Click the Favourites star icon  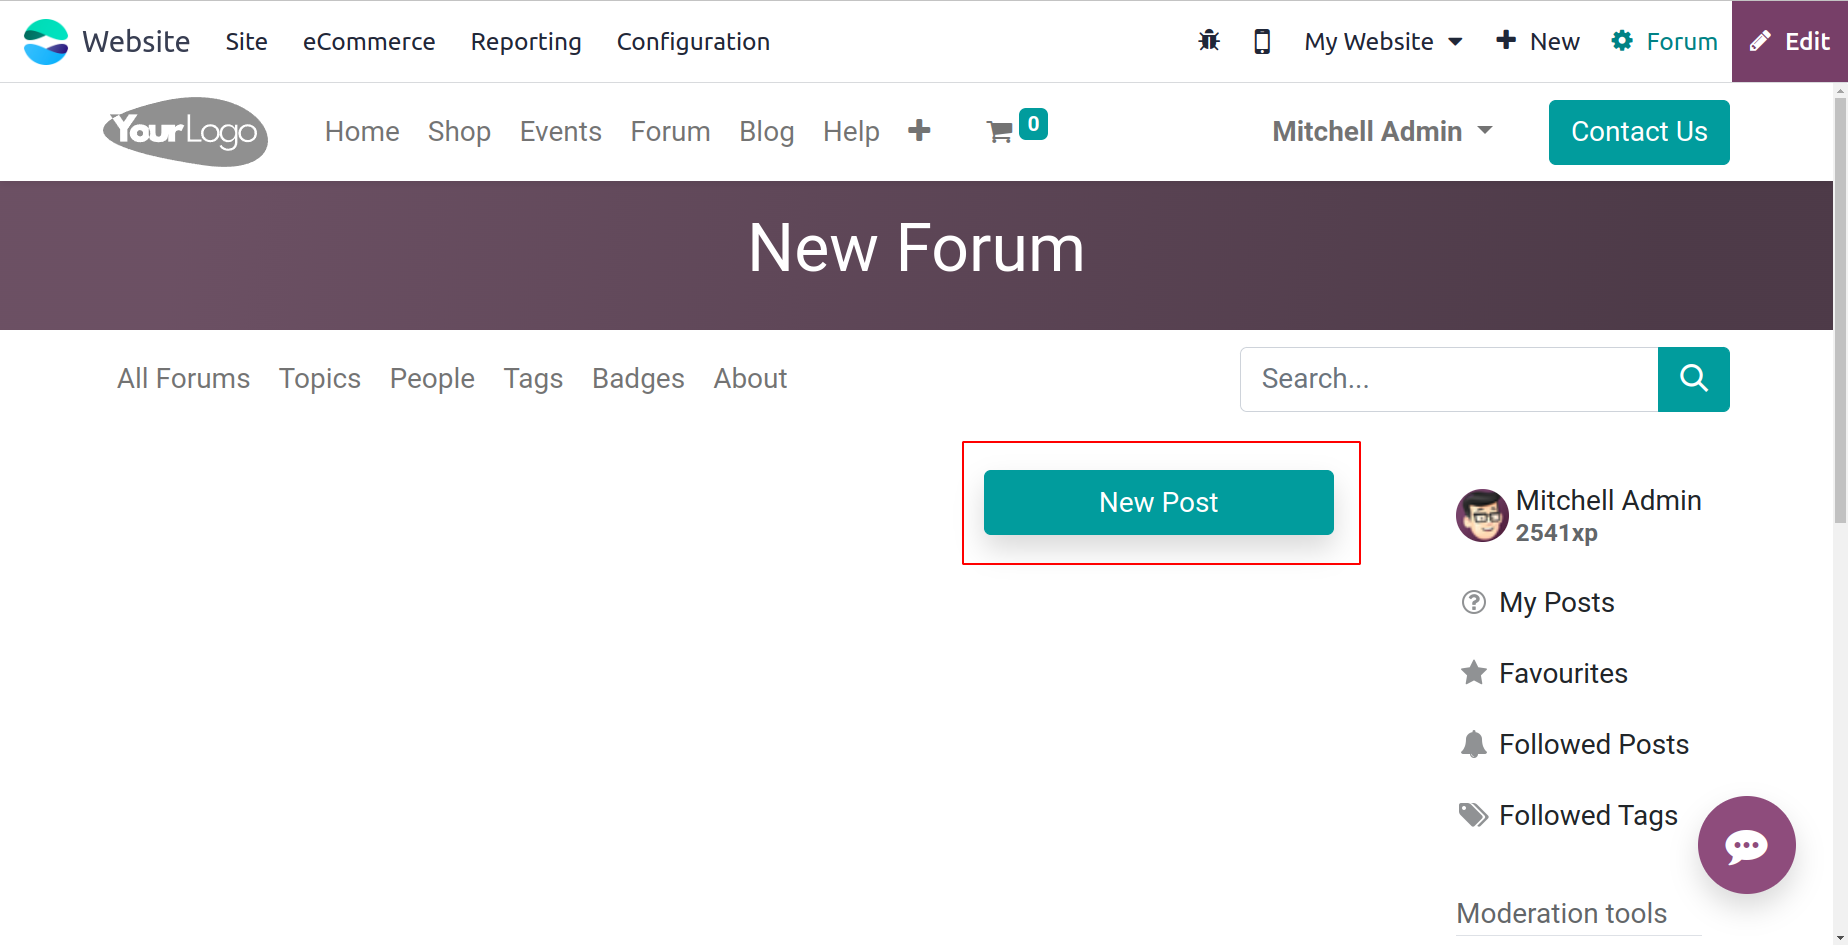(1473, 673)
